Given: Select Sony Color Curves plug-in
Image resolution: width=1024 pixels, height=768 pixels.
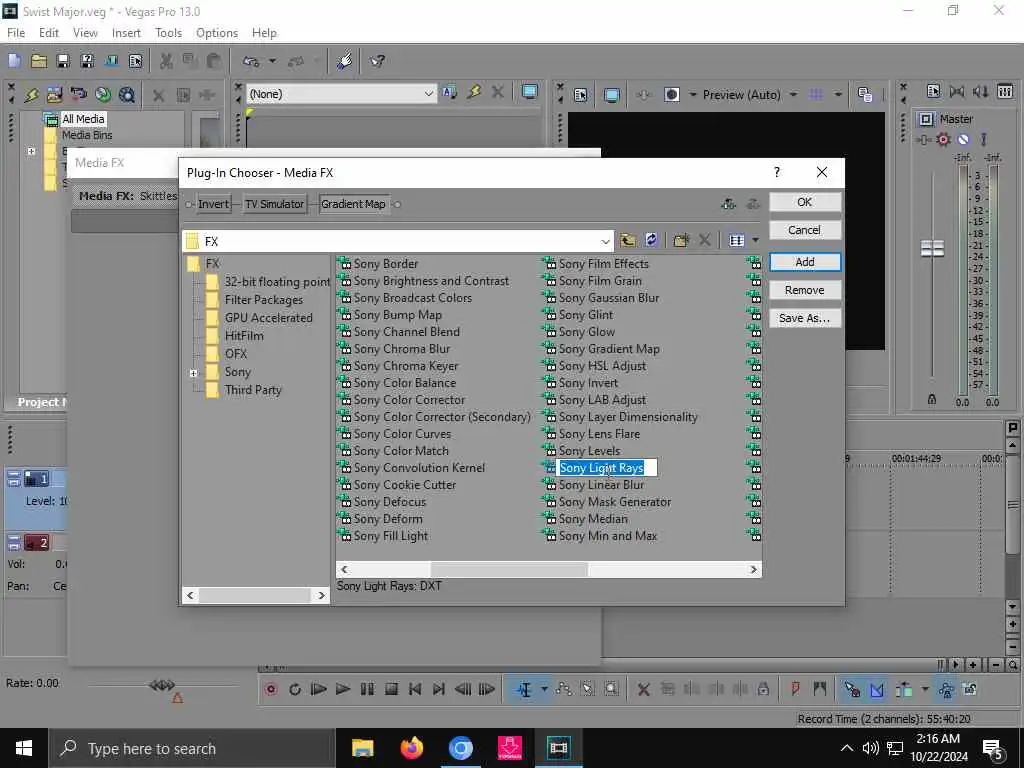Looking at the screenshot, I should tap(402, 434).
